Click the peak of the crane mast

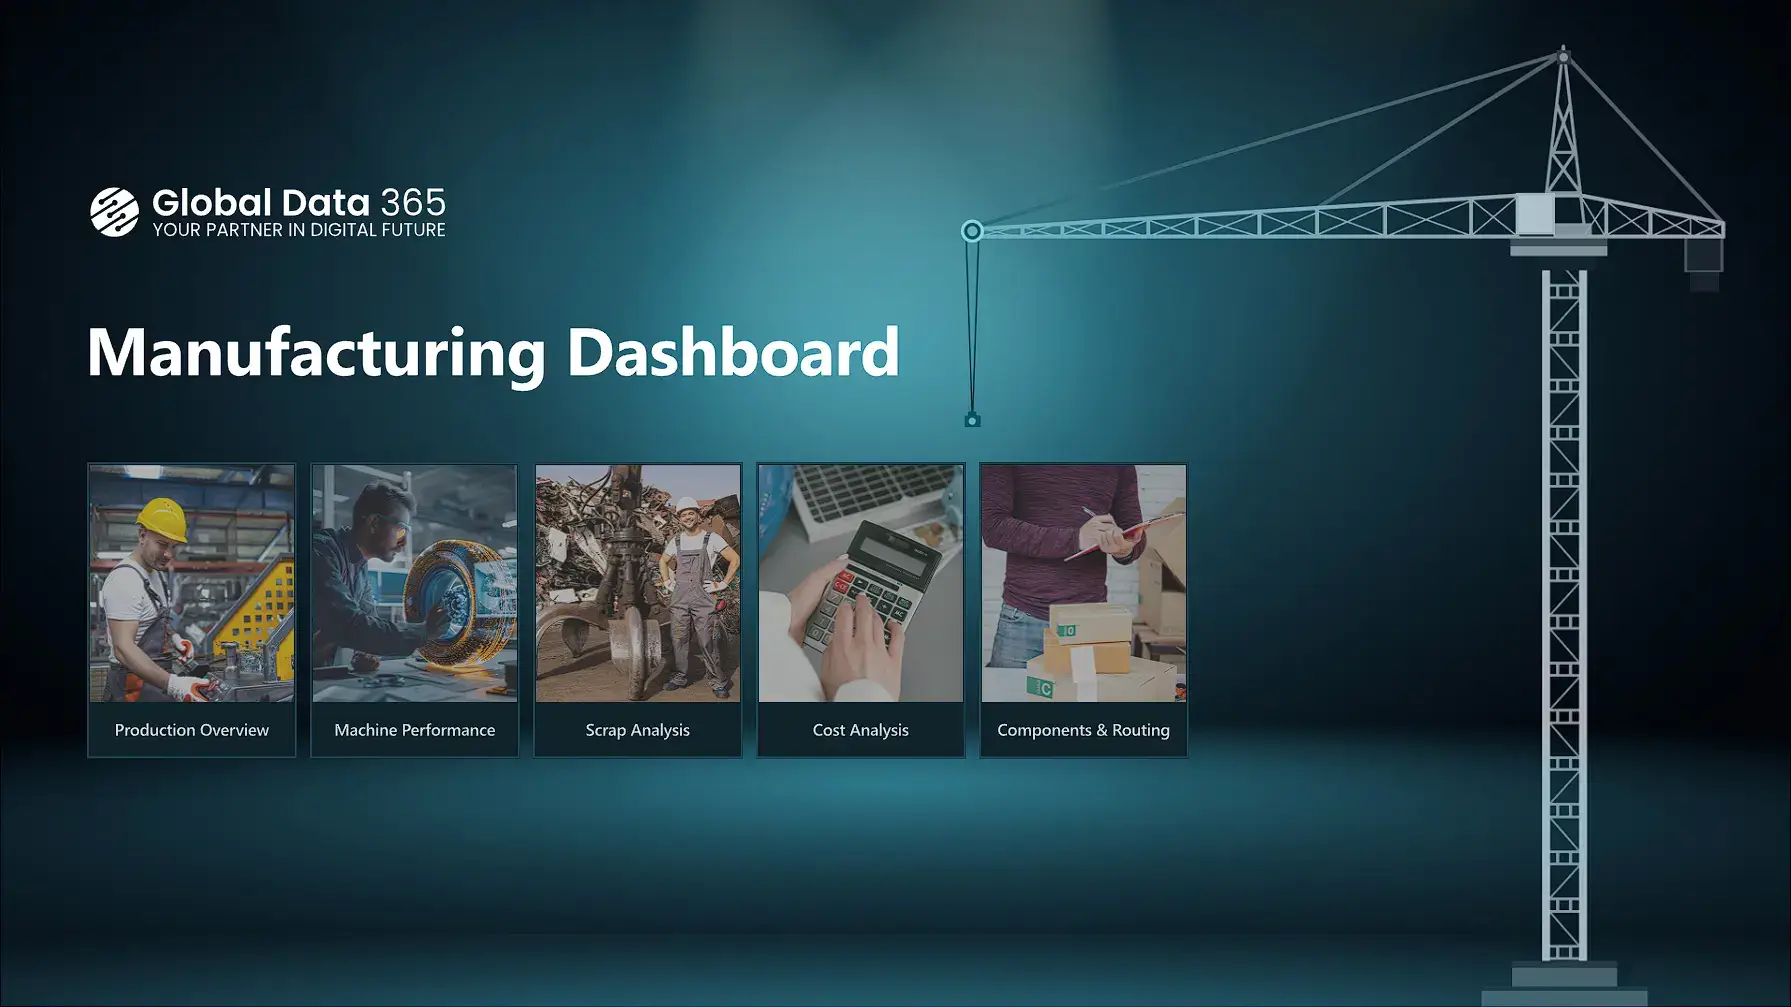(x=1563, y=55)
